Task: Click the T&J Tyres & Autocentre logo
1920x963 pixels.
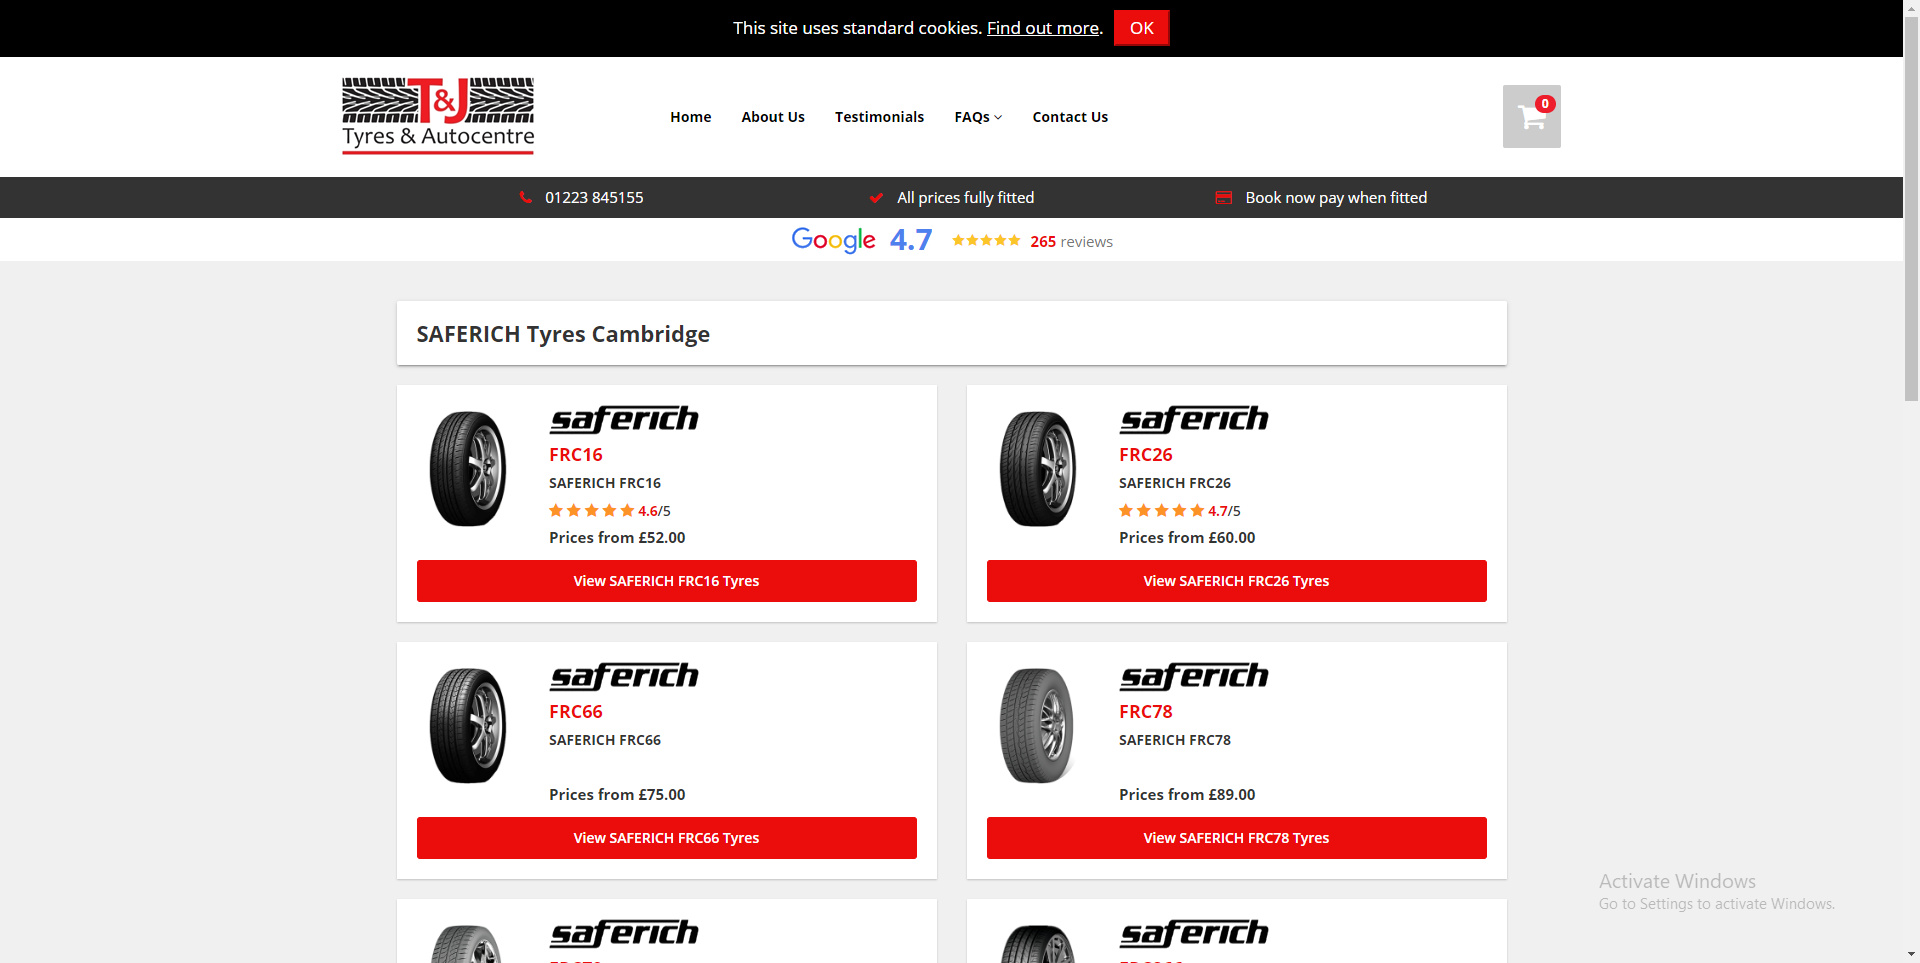Action: 438,116
